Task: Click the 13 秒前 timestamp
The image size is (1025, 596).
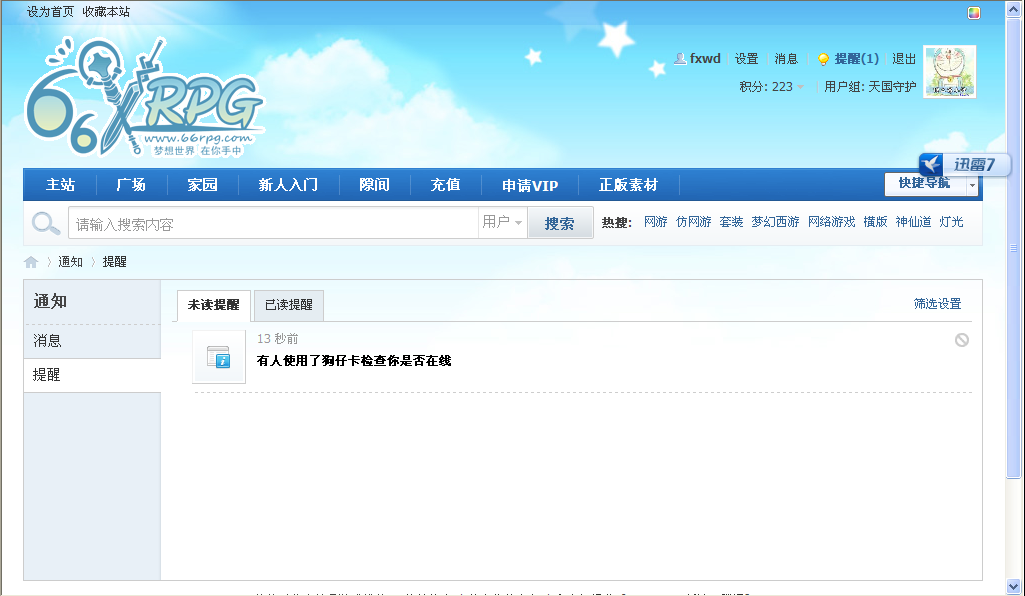Action: pos(278,339)
